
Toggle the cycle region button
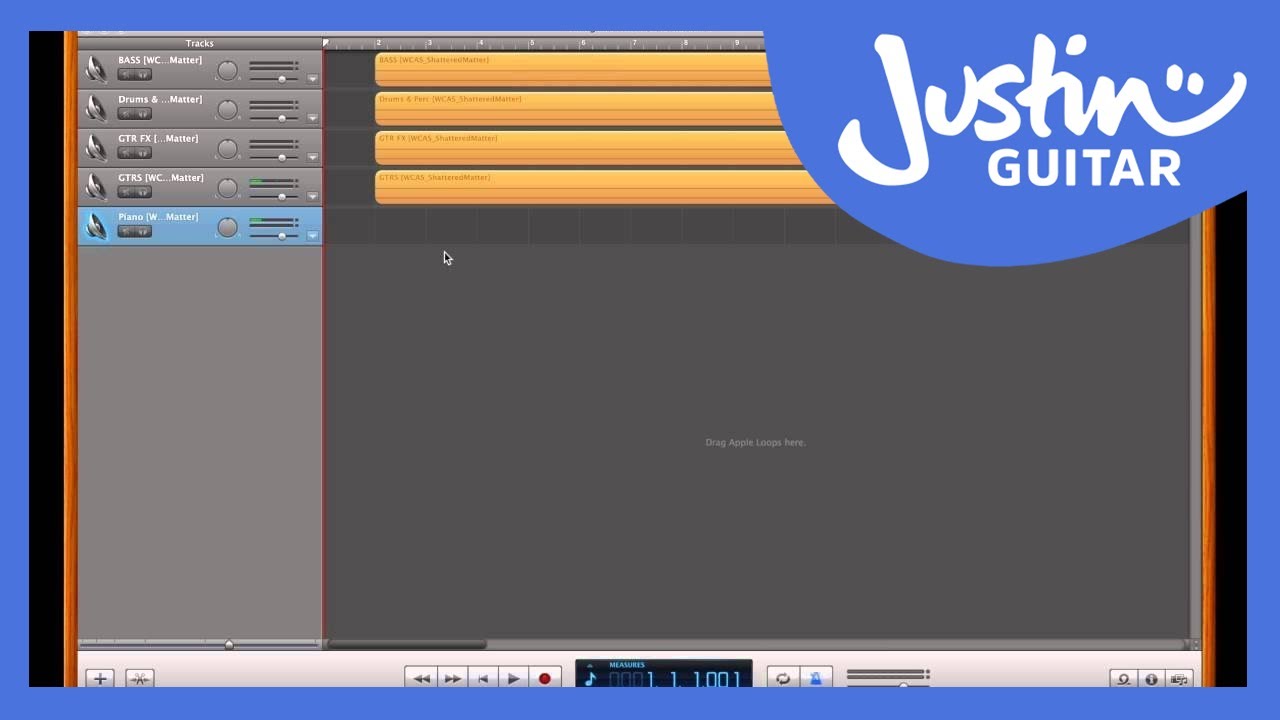tap(783, 678)
